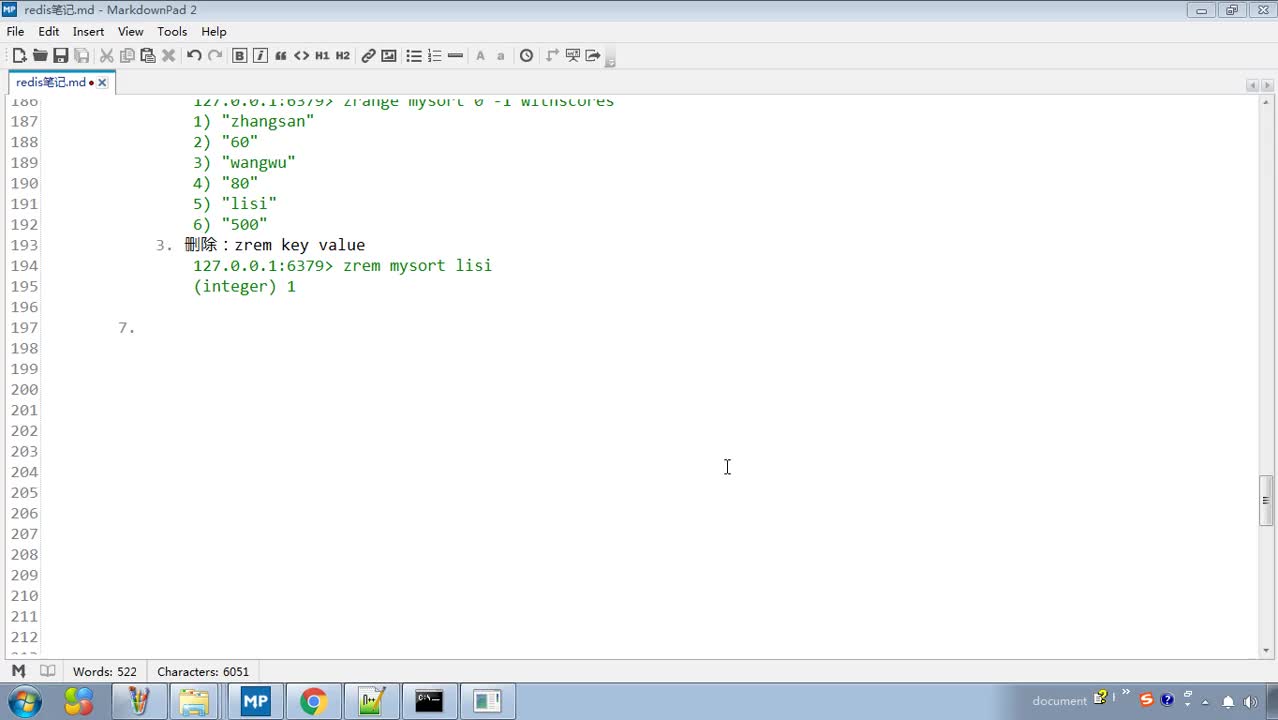This screenshot has width=1278, height=720.
Task: Open the Windows Start menu
Action: point(23,701)
